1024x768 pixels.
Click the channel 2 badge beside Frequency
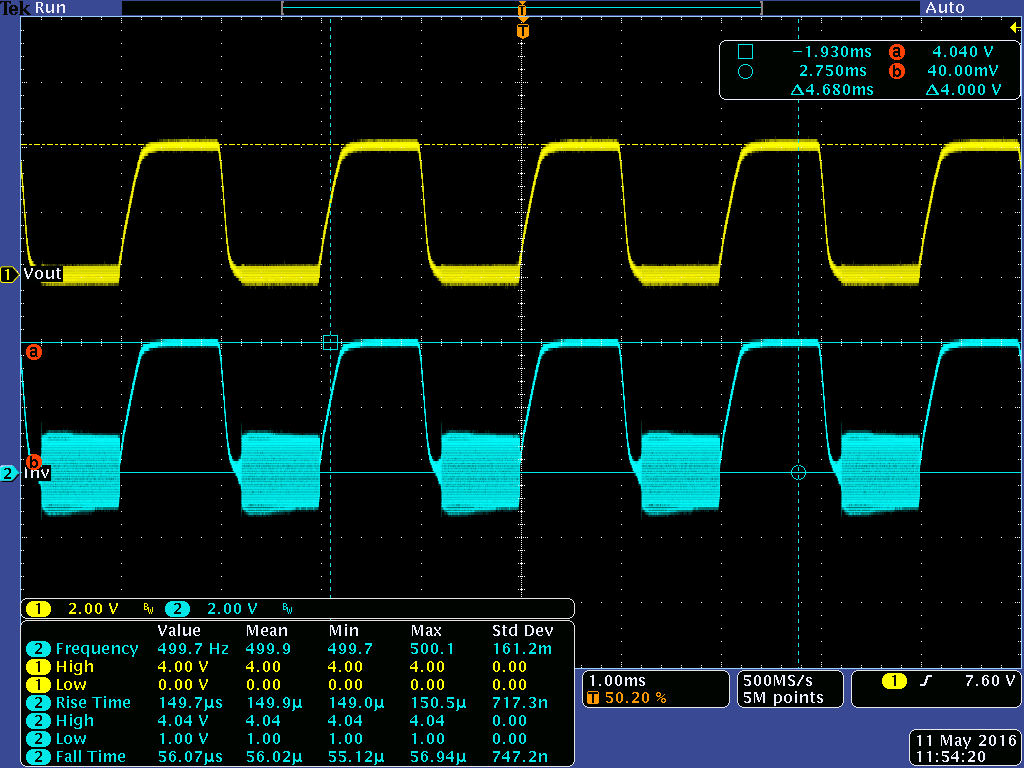(x=39, y=649)
